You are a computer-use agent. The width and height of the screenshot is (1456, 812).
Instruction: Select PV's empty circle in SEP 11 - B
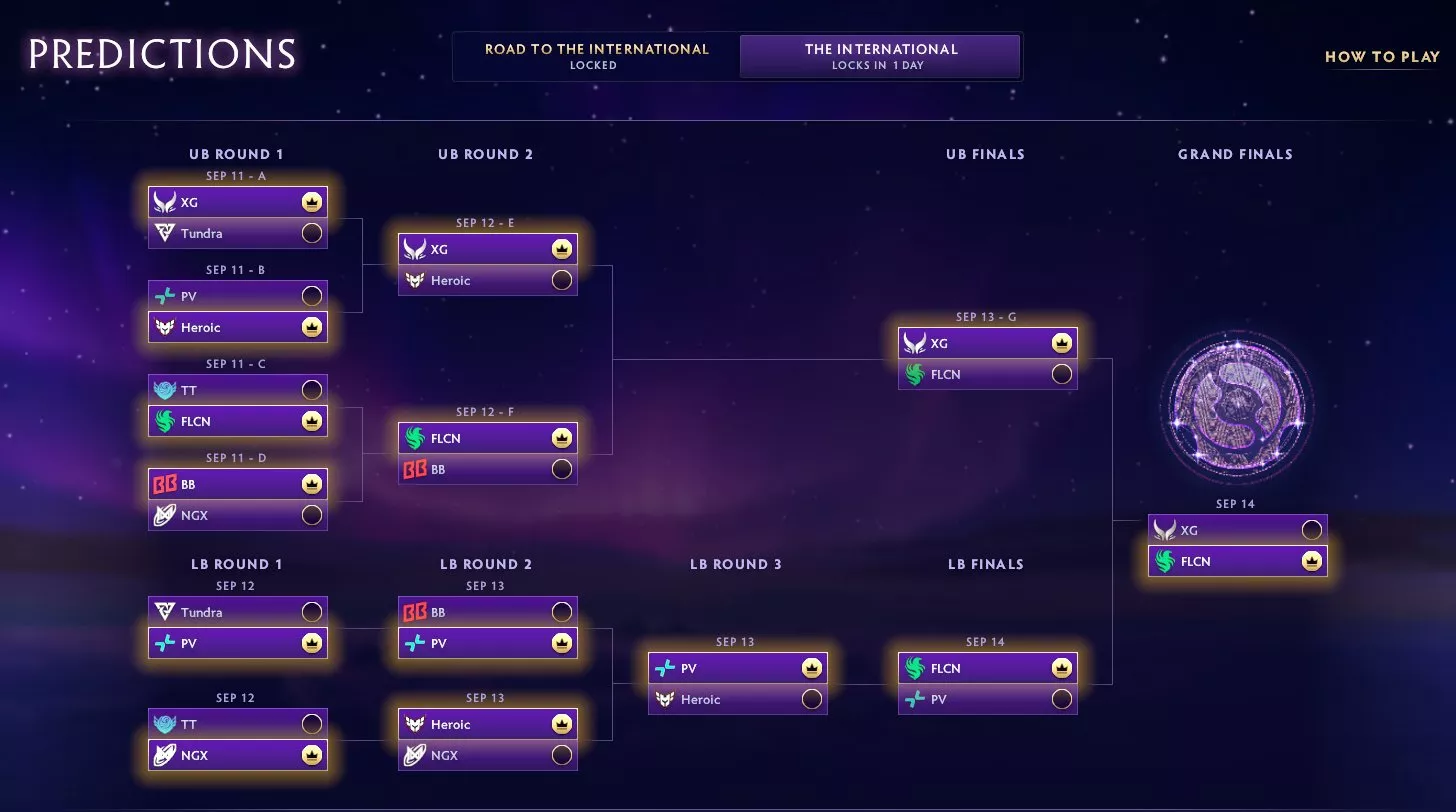point(312,296)
